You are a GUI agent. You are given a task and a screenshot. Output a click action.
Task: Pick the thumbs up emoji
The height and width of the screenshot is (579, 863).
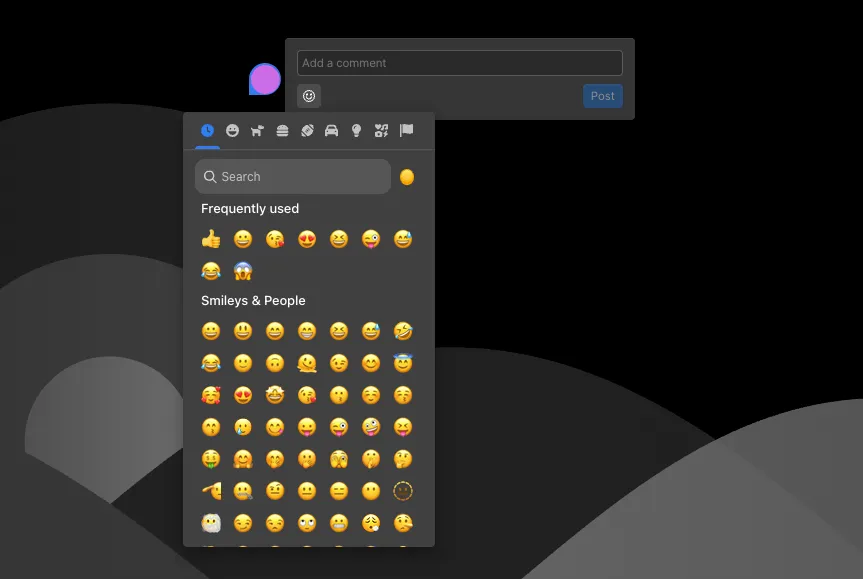pyautogui.click(x=211, y=239)
